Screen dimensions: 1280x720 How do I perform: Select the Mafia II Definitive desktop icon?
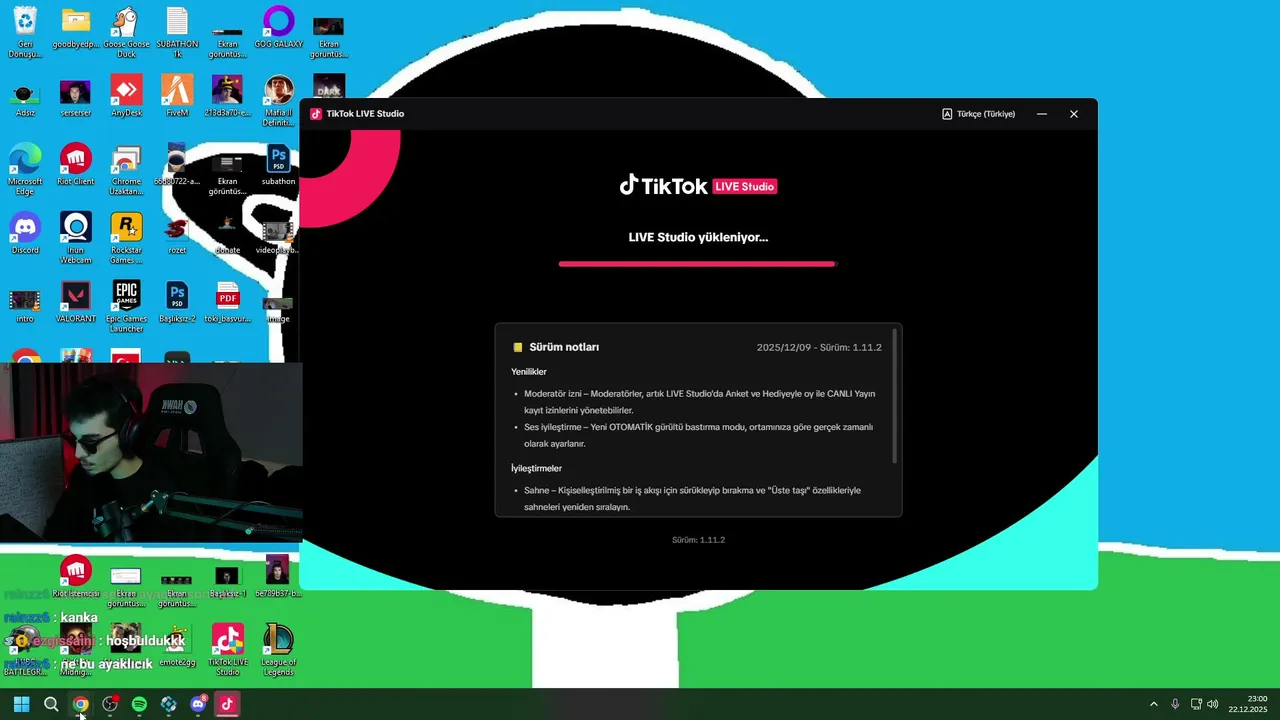[x=278, y=100]
